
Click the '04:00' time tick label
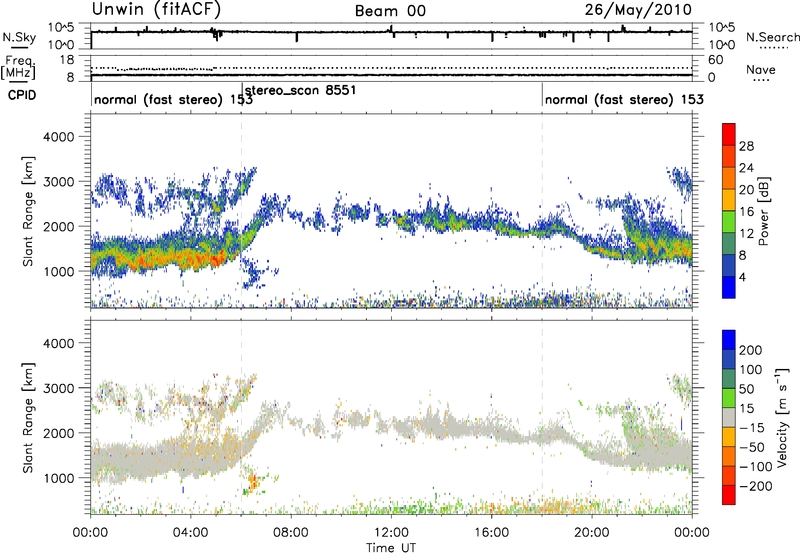[191, 533]
